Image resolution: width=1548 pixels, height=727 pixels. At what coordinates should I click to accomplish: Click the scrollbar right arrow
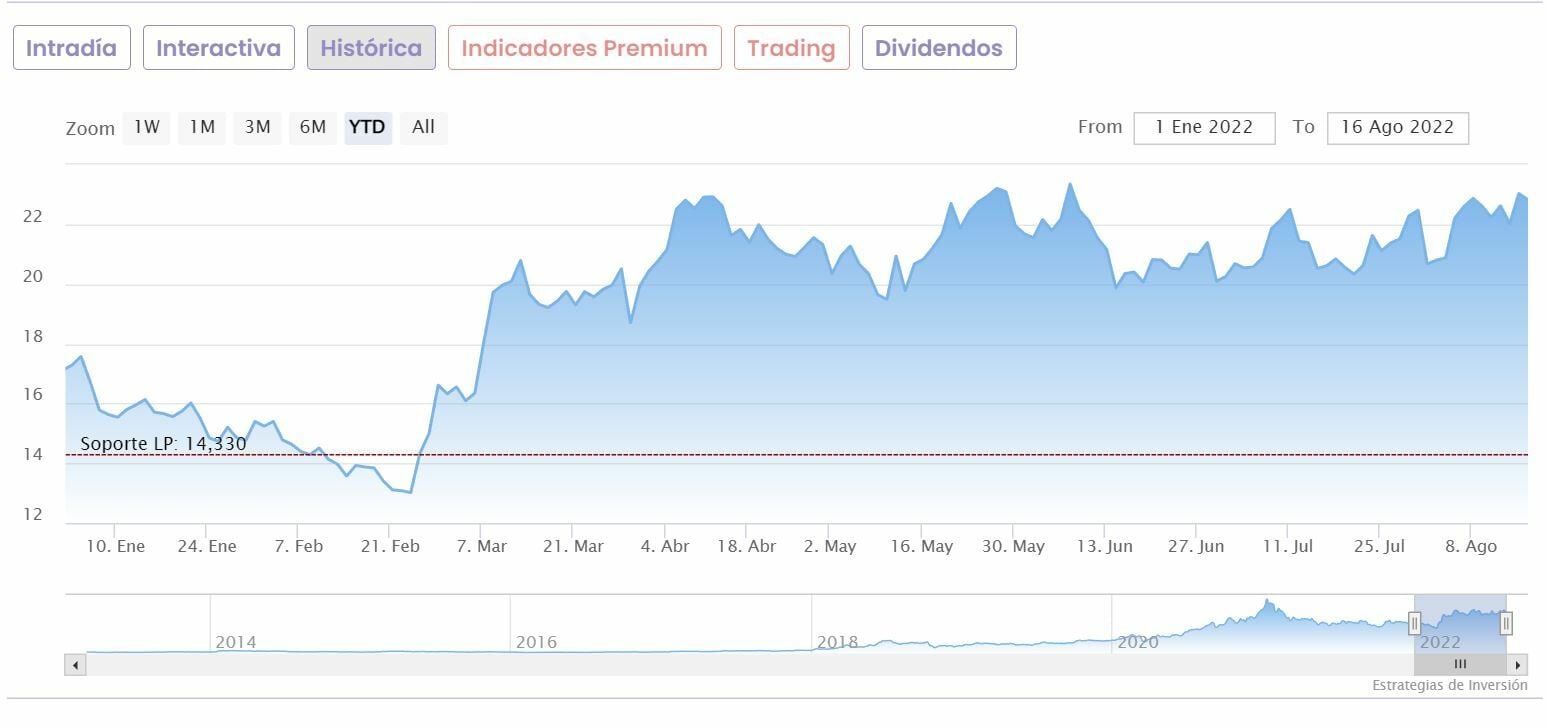(x=1518, y=665)
